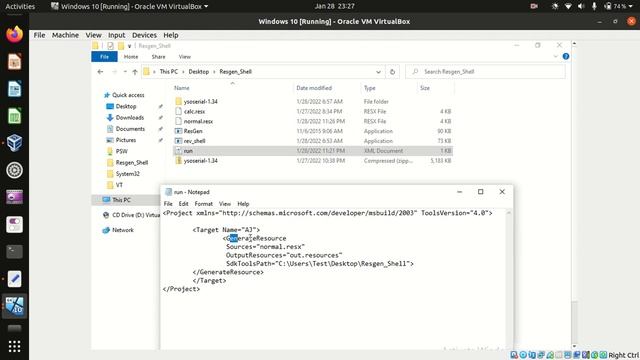Click the Search Resgen_Shell box

coord(485,72)
